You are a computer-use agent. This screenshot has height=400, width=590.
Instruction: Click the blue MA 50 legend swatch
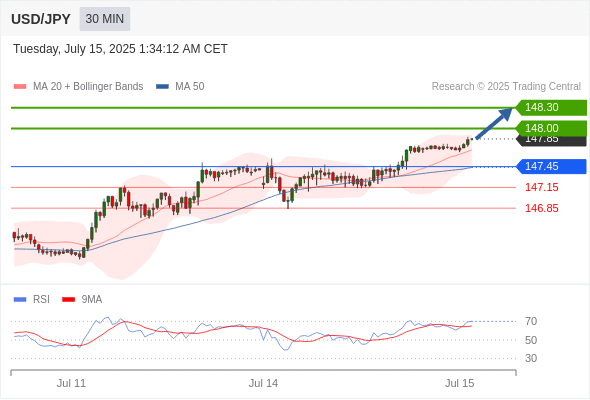pyautogui.click(x=162, y=87)
